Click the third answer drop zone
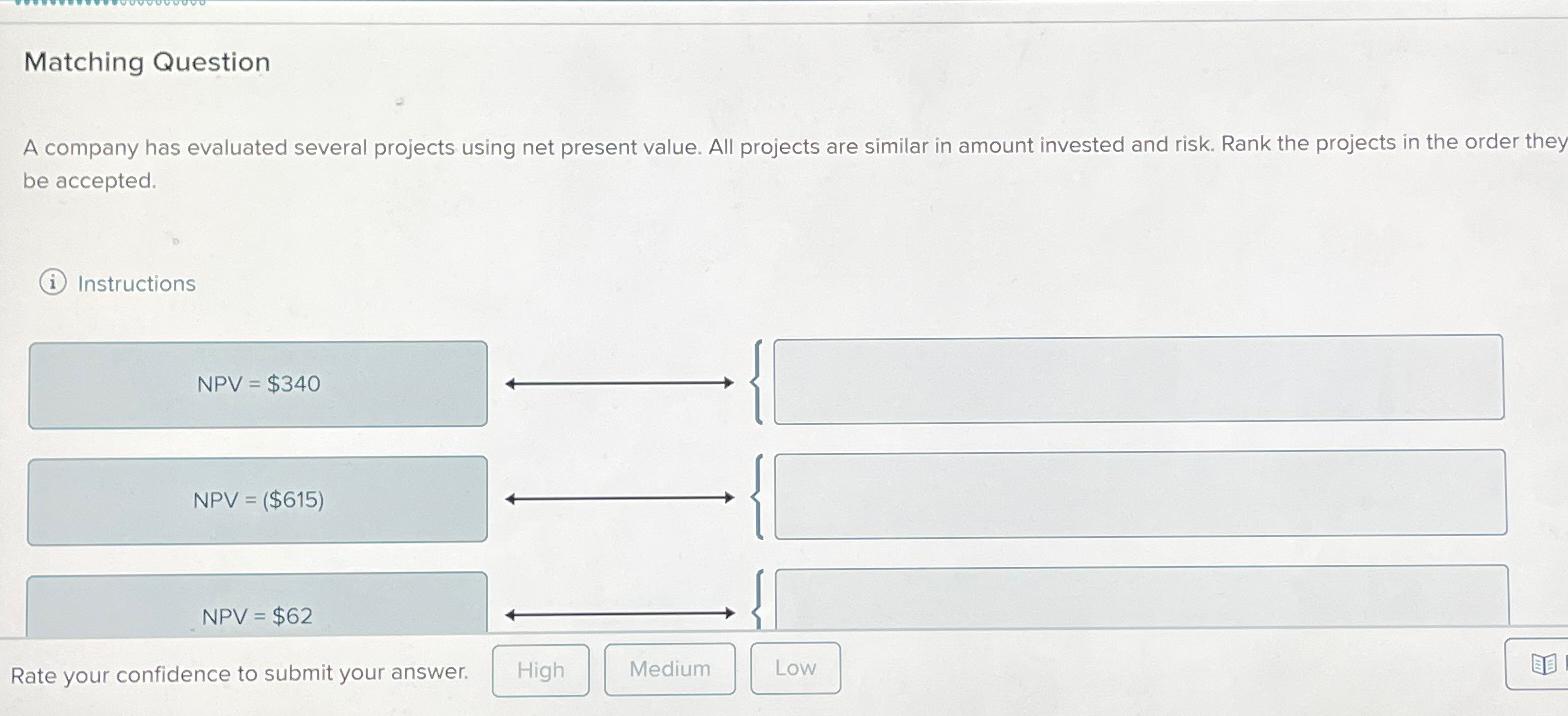This screenshot has height=716, width=1568. 1138,600
